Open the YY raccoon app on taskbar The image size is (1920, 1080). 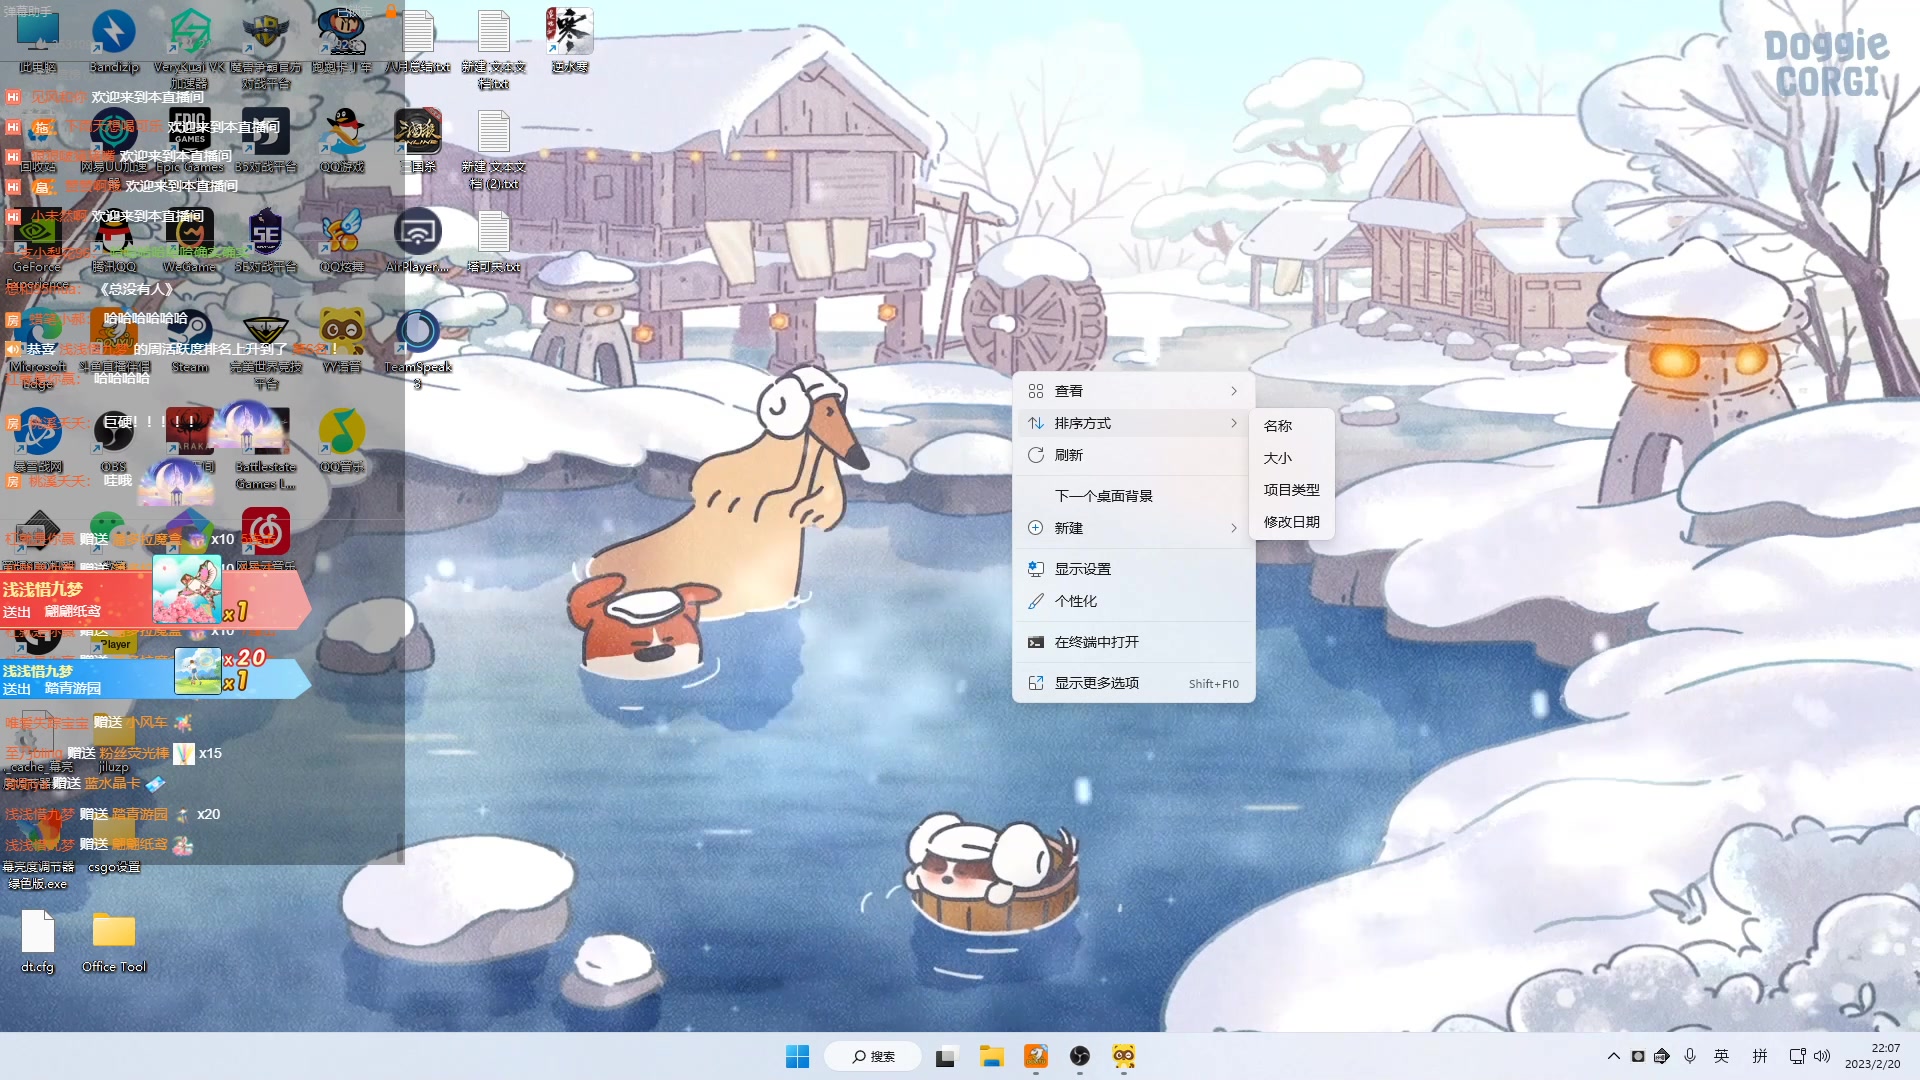pyautogui.click(x=1123, y=1056)
